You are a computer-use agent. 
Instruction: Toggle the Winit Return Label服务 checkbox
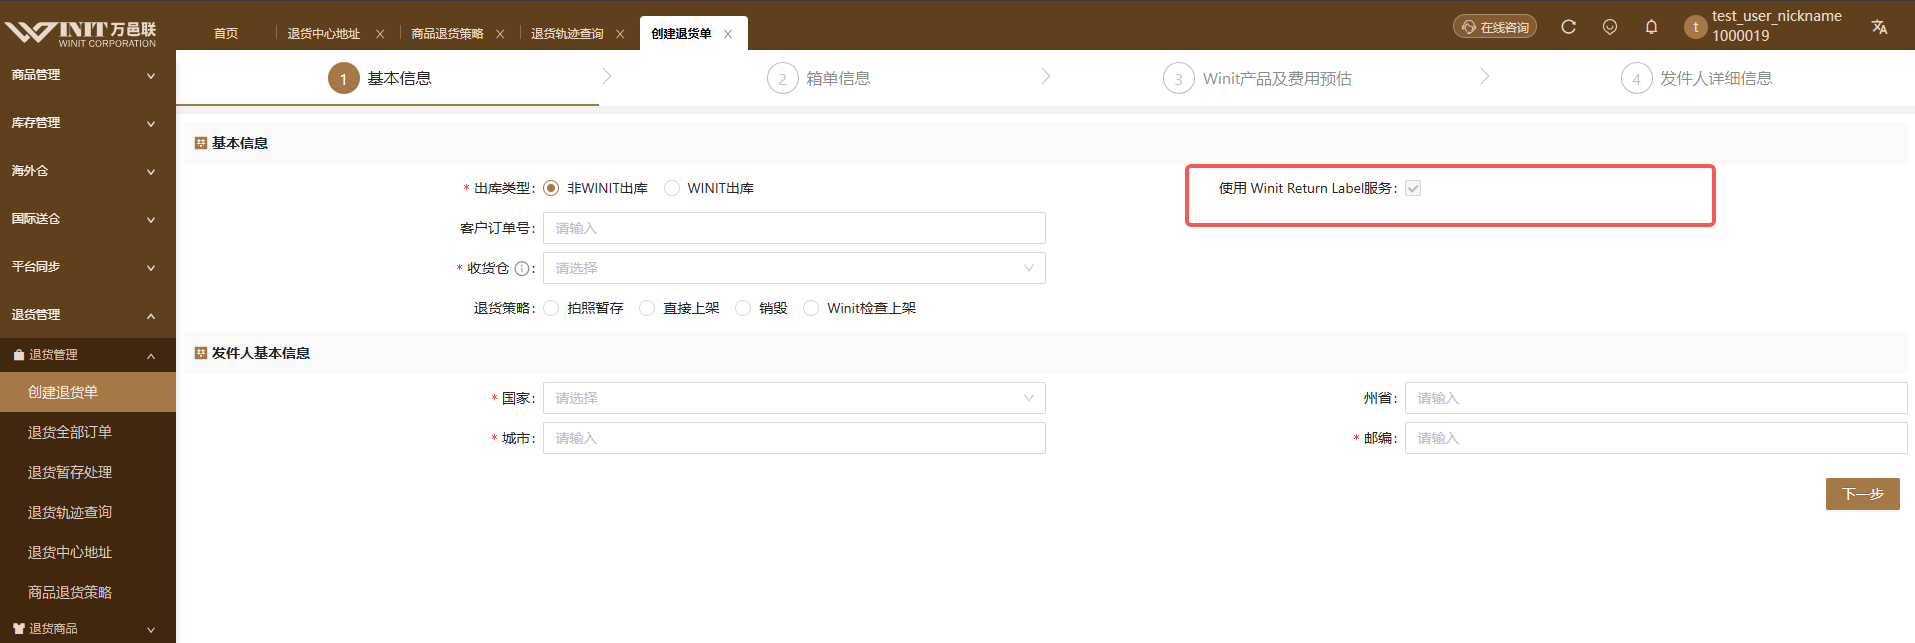pos(1413,188)
